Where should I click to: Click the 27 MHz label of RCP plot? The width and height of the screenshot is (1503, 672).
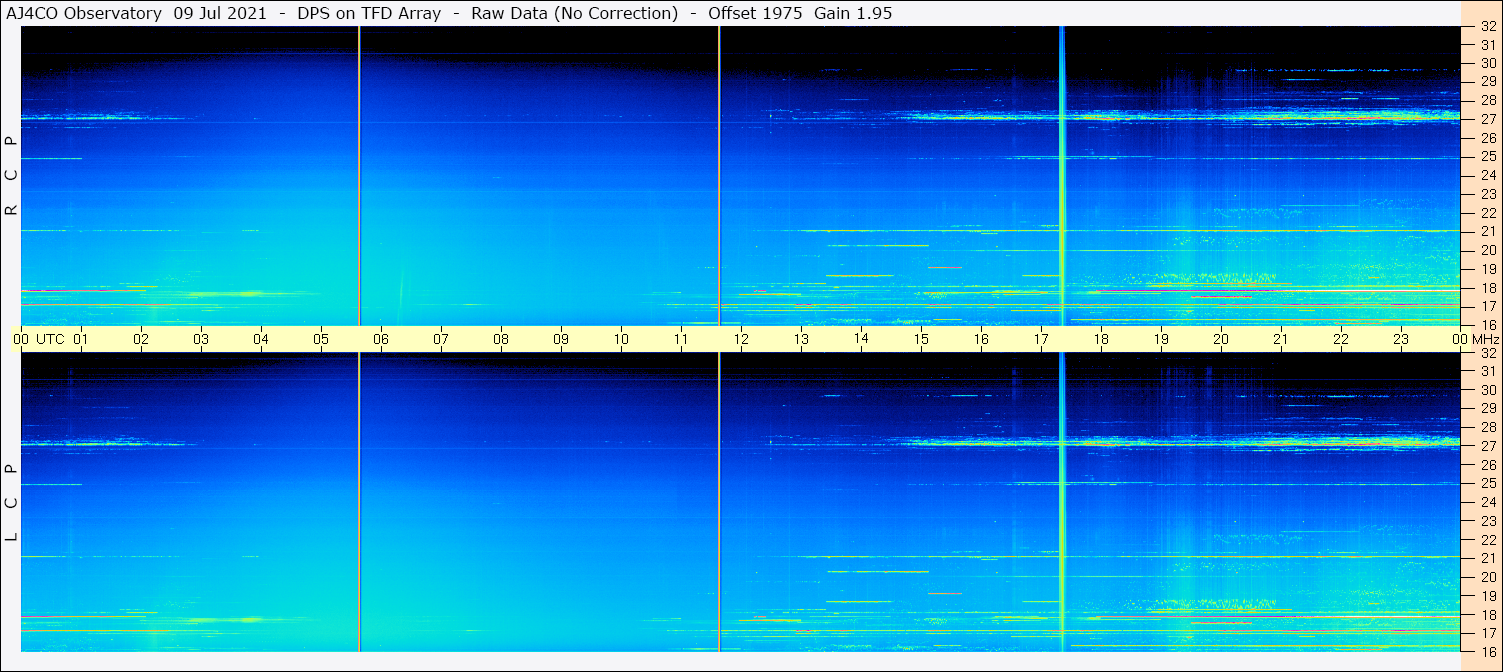1488,119
